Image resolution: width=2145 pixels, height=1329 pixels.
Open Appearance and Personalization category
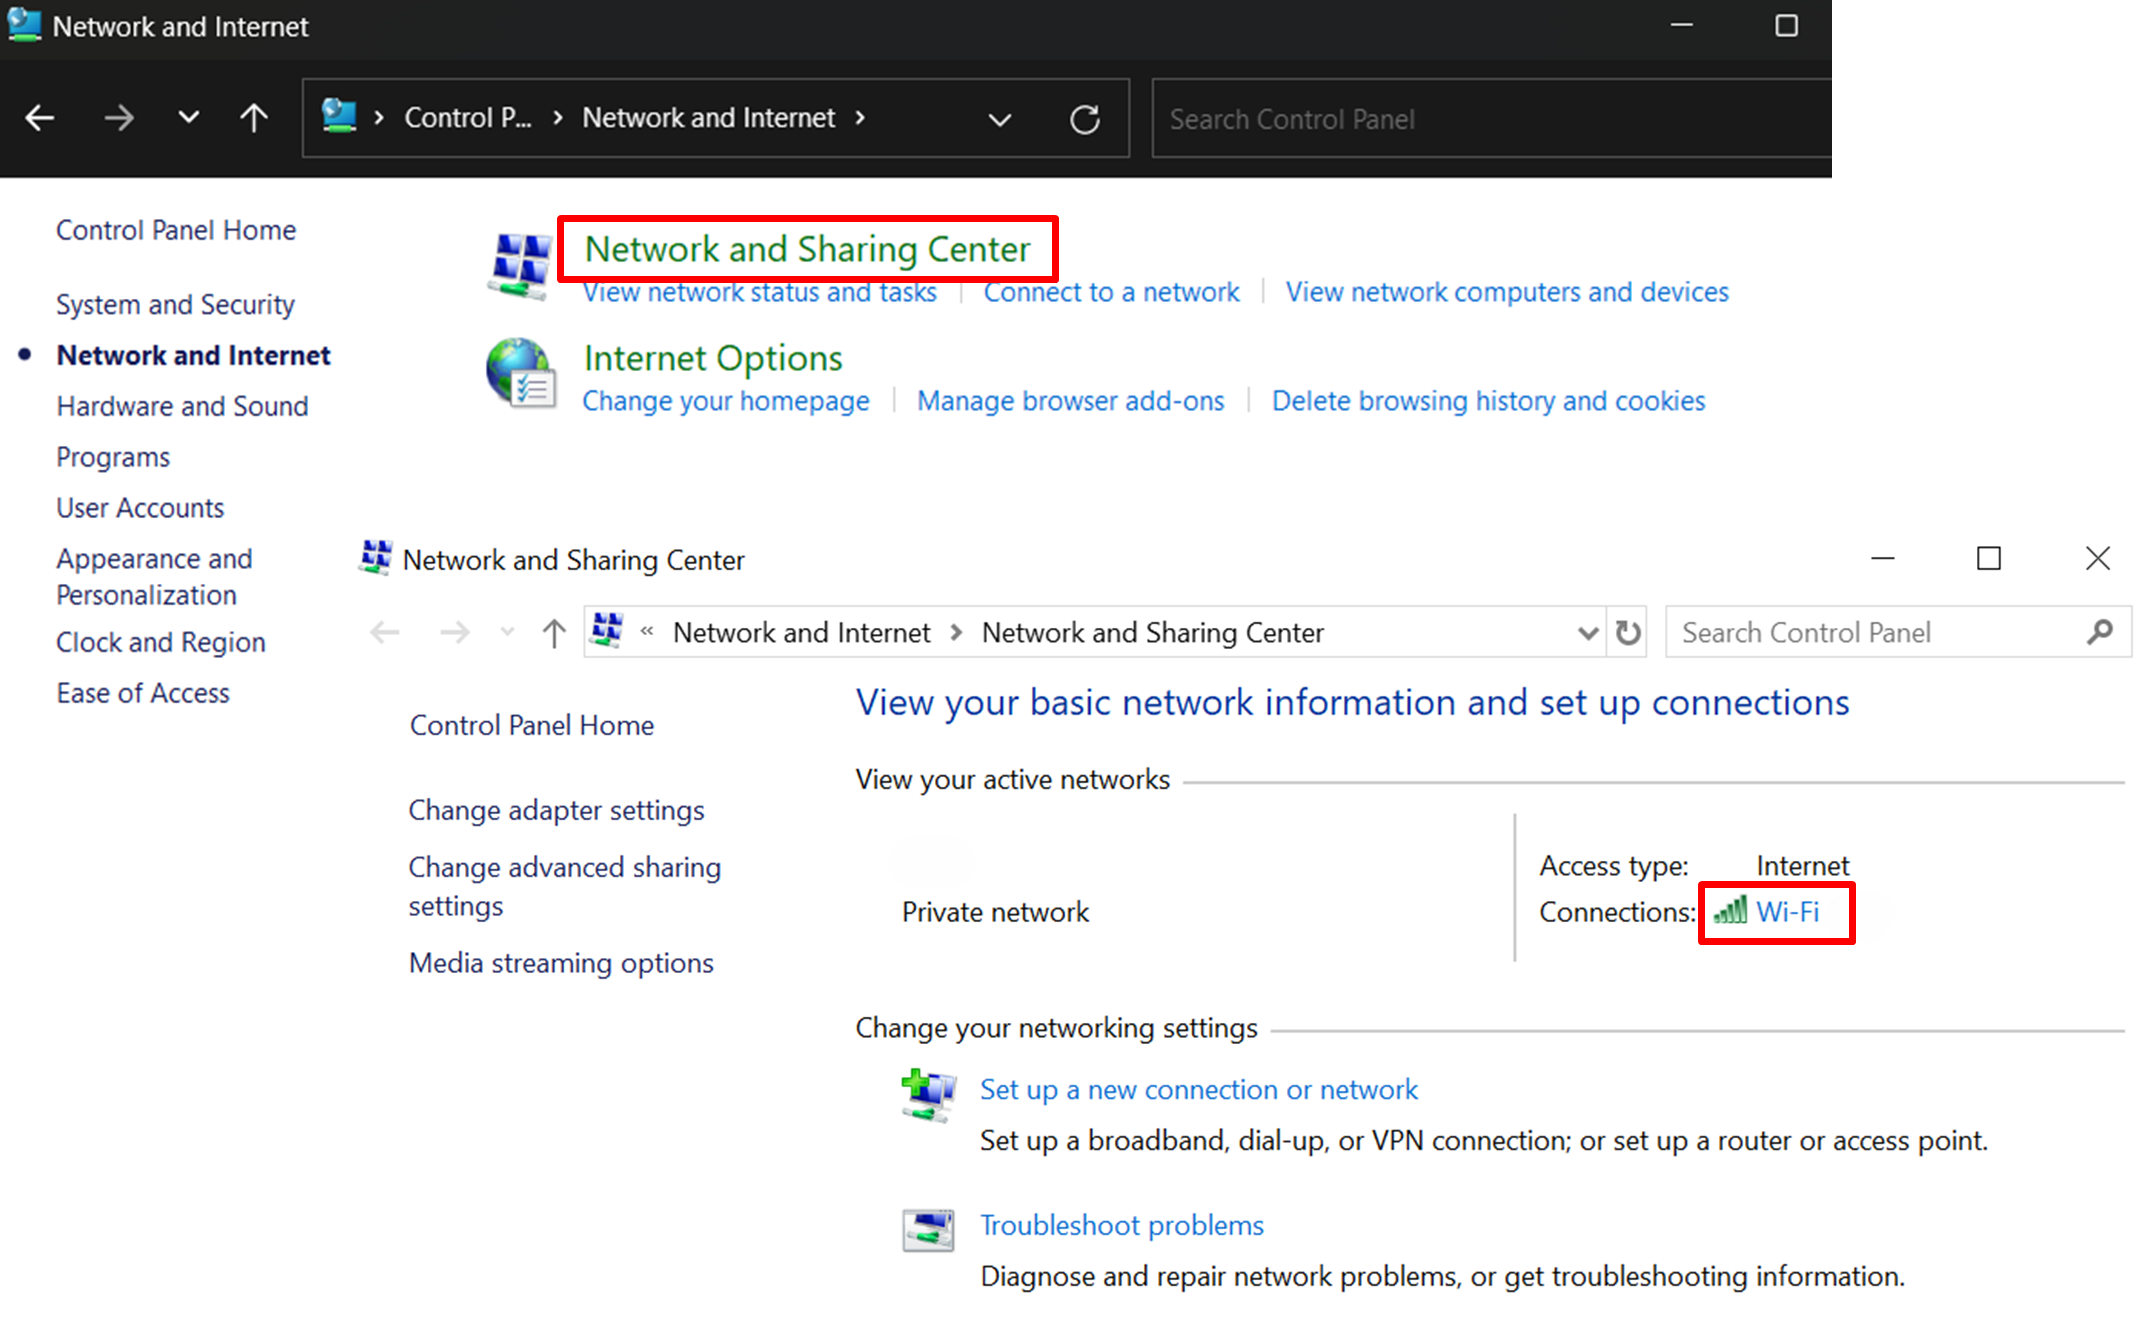(154, 577)
